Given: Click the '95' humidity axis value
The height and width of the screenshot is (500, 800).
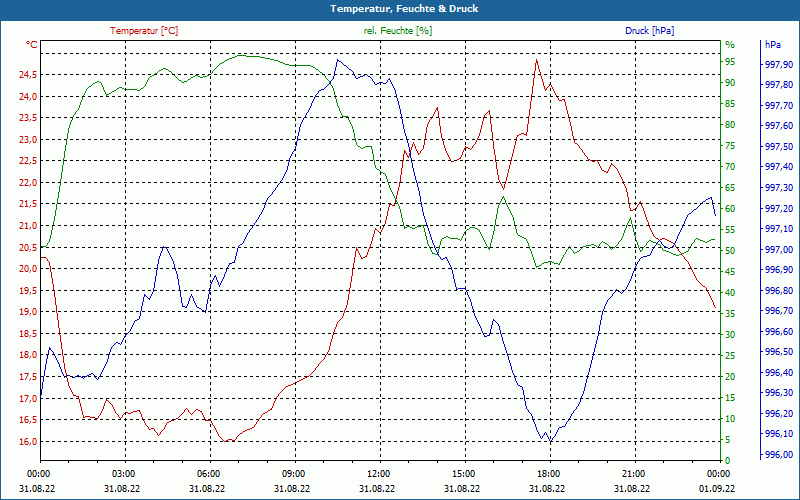Looking at the screenshot, I should 730,62.
